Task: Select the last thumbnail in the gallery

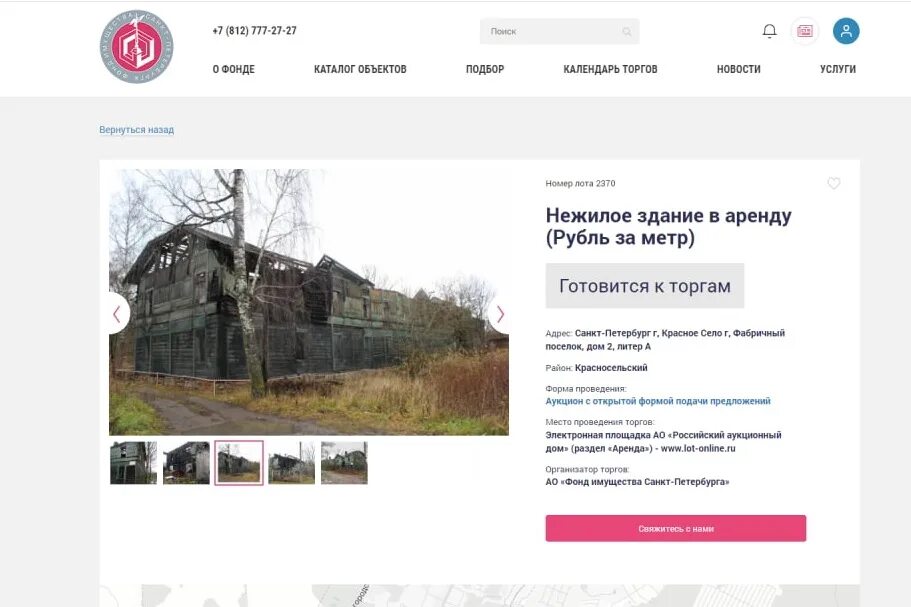Action: (x=345, y=463)
